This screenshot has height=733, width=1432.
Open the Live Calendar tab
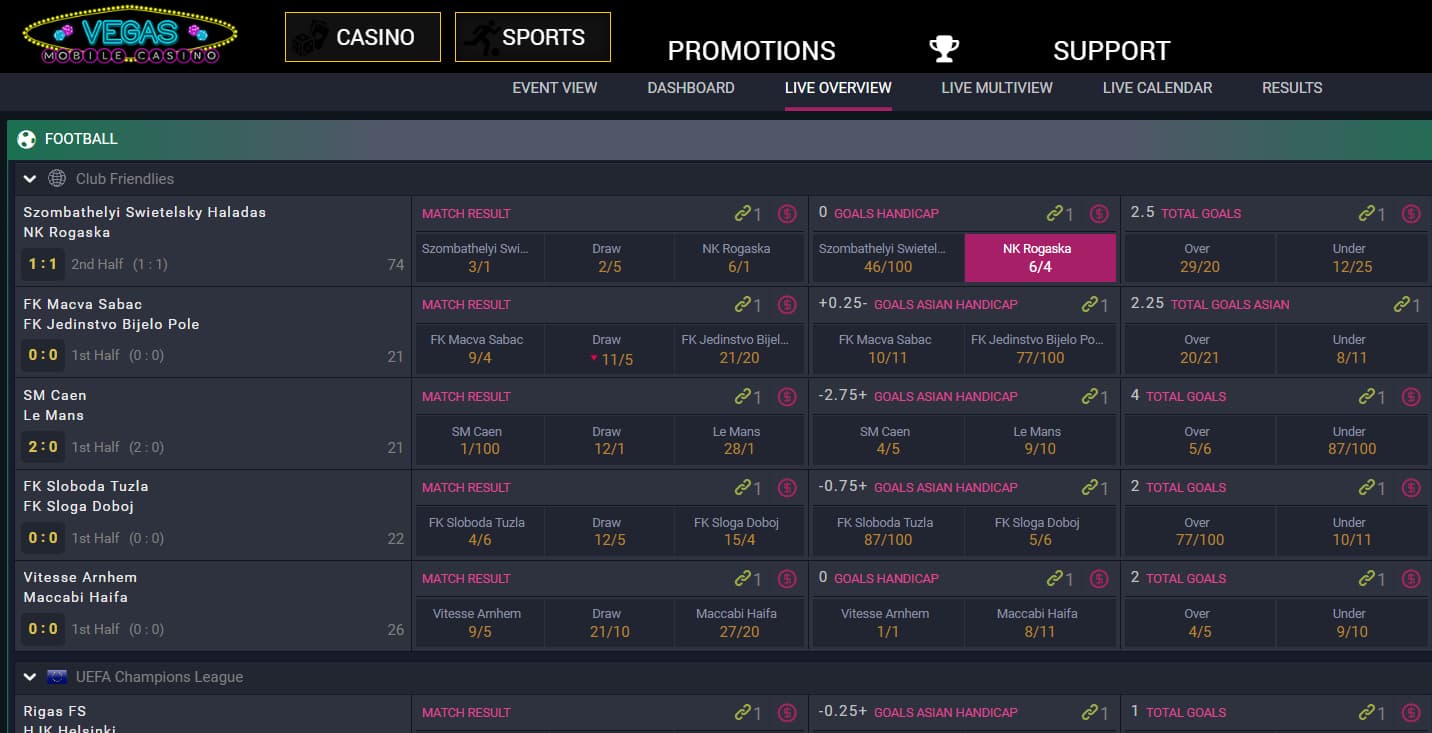click(1157, 88)
